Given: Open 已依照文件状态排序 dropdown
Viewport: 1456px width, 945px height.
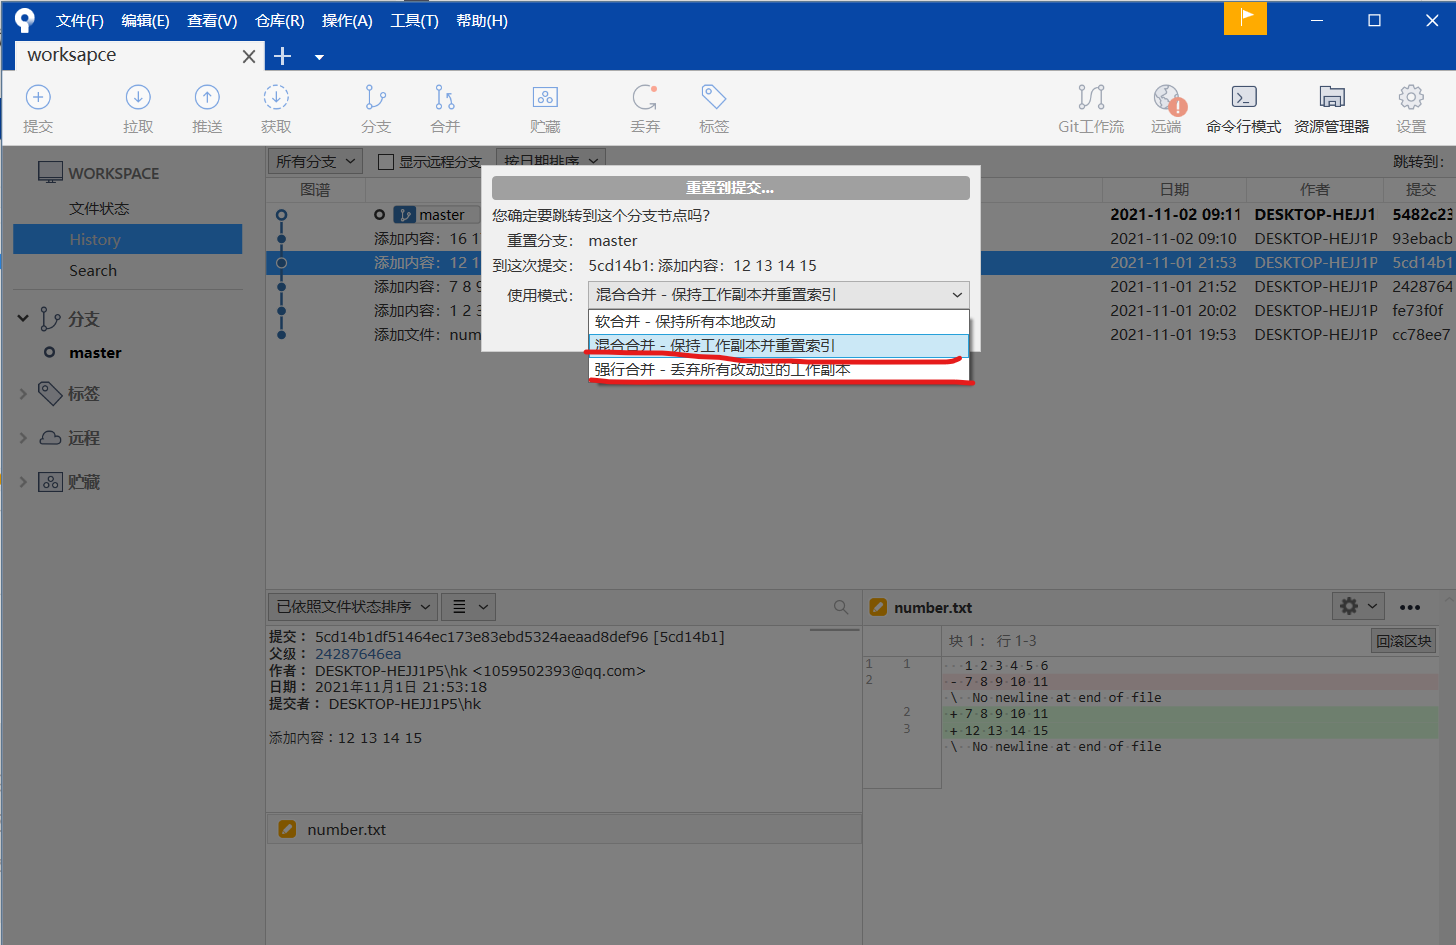Looking at the screenshot, I should [x=353, y=607].
